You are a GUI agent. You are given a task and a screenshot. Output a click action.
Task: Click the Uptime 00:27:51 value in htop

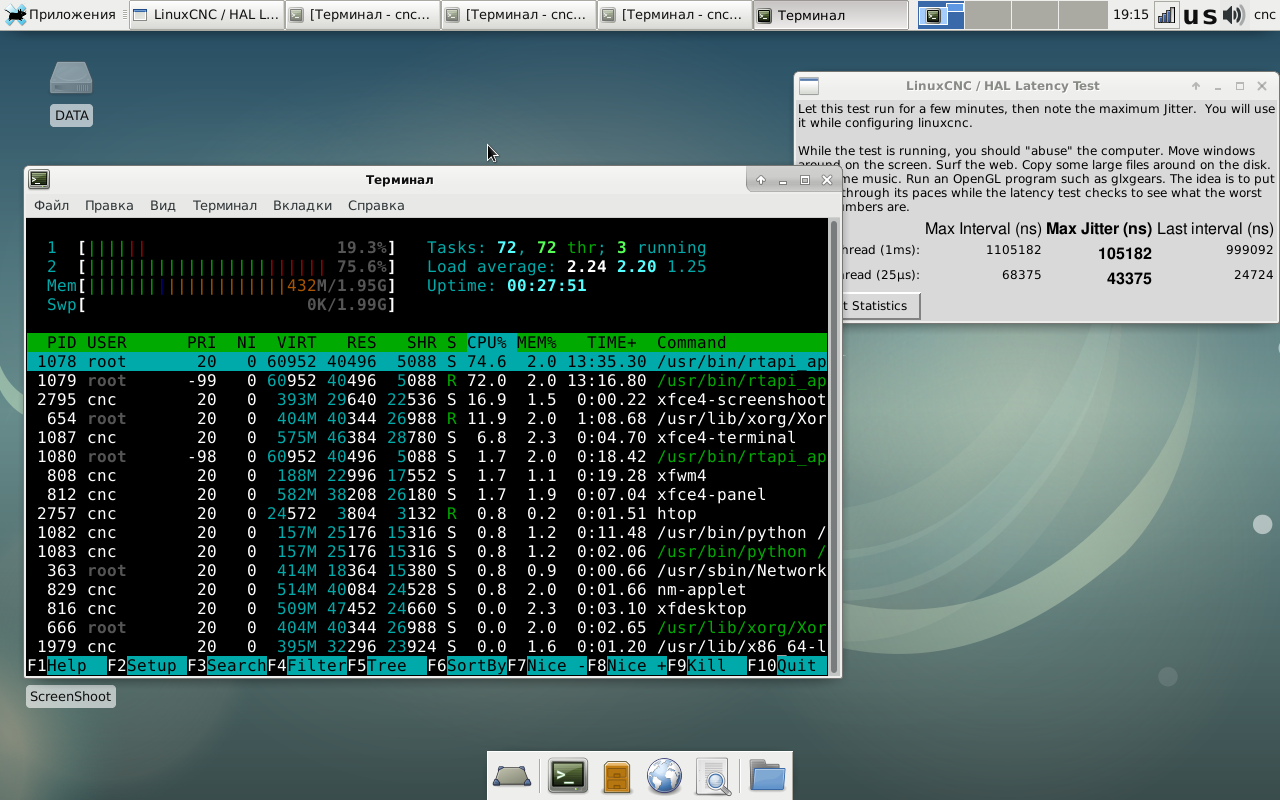tap(547, 286)
